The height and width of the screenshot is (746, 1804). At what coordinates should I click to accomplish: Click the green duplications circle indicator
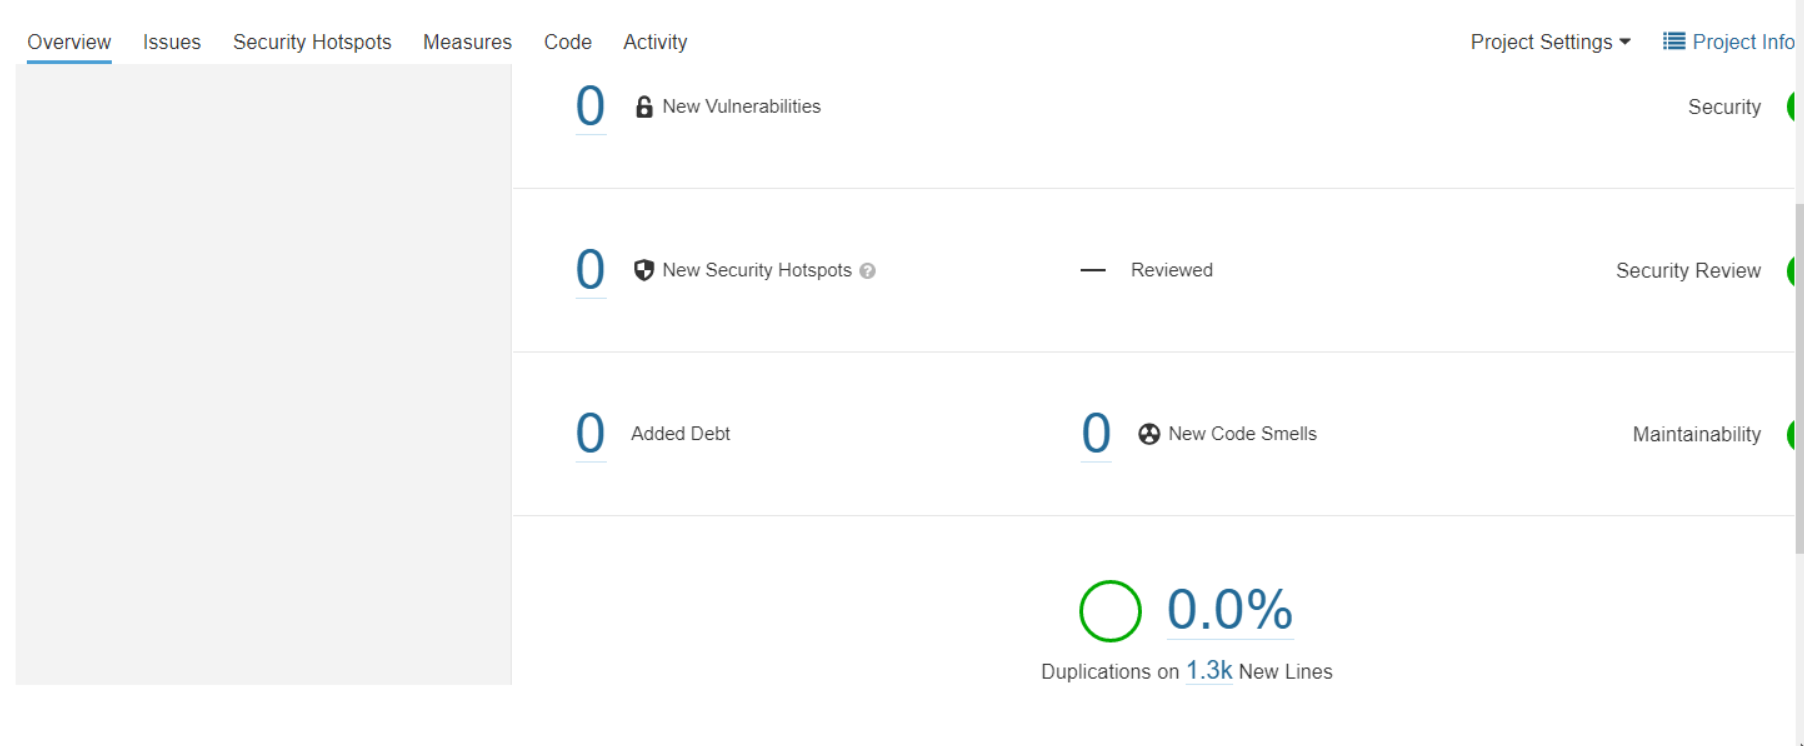pyautogui.click(x=1110, y=611)
